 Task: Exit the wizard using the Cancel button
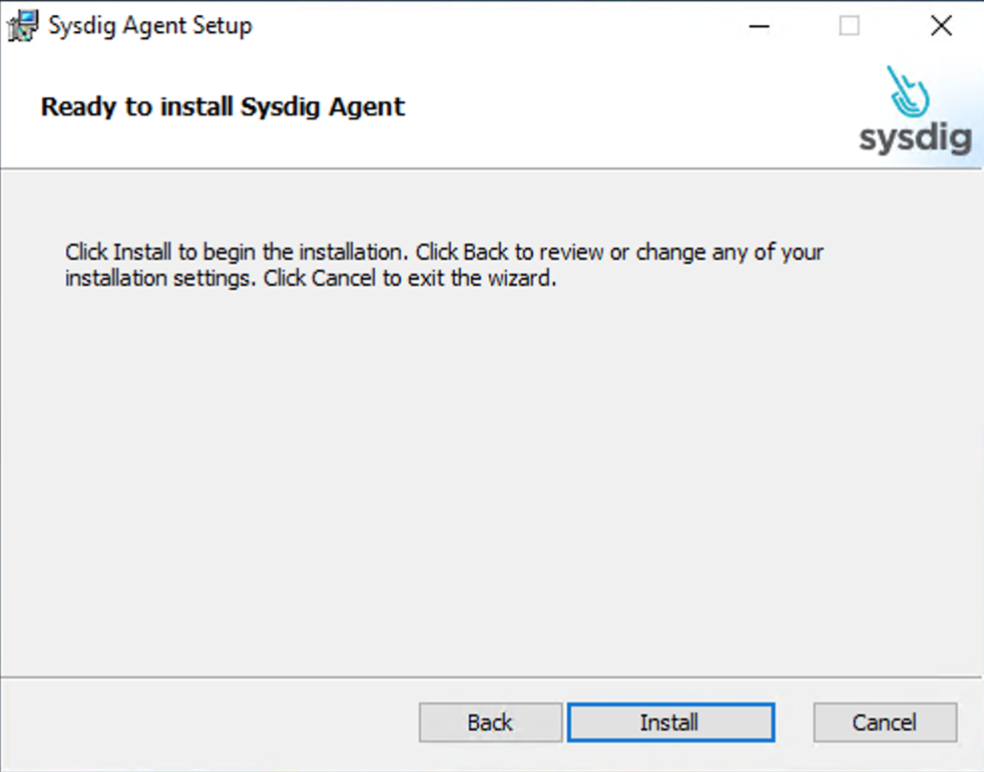884,722
